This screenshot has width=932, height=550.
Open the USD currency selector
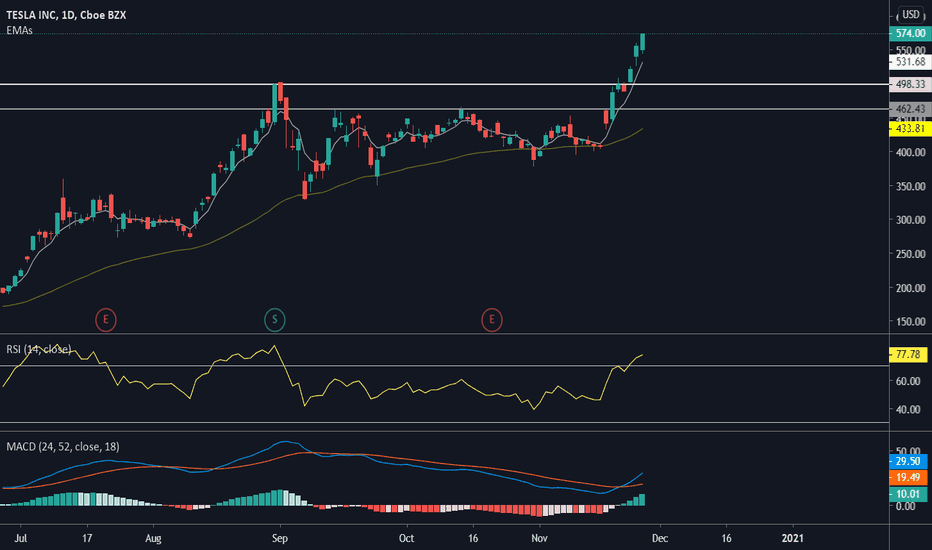click(911, 14)
